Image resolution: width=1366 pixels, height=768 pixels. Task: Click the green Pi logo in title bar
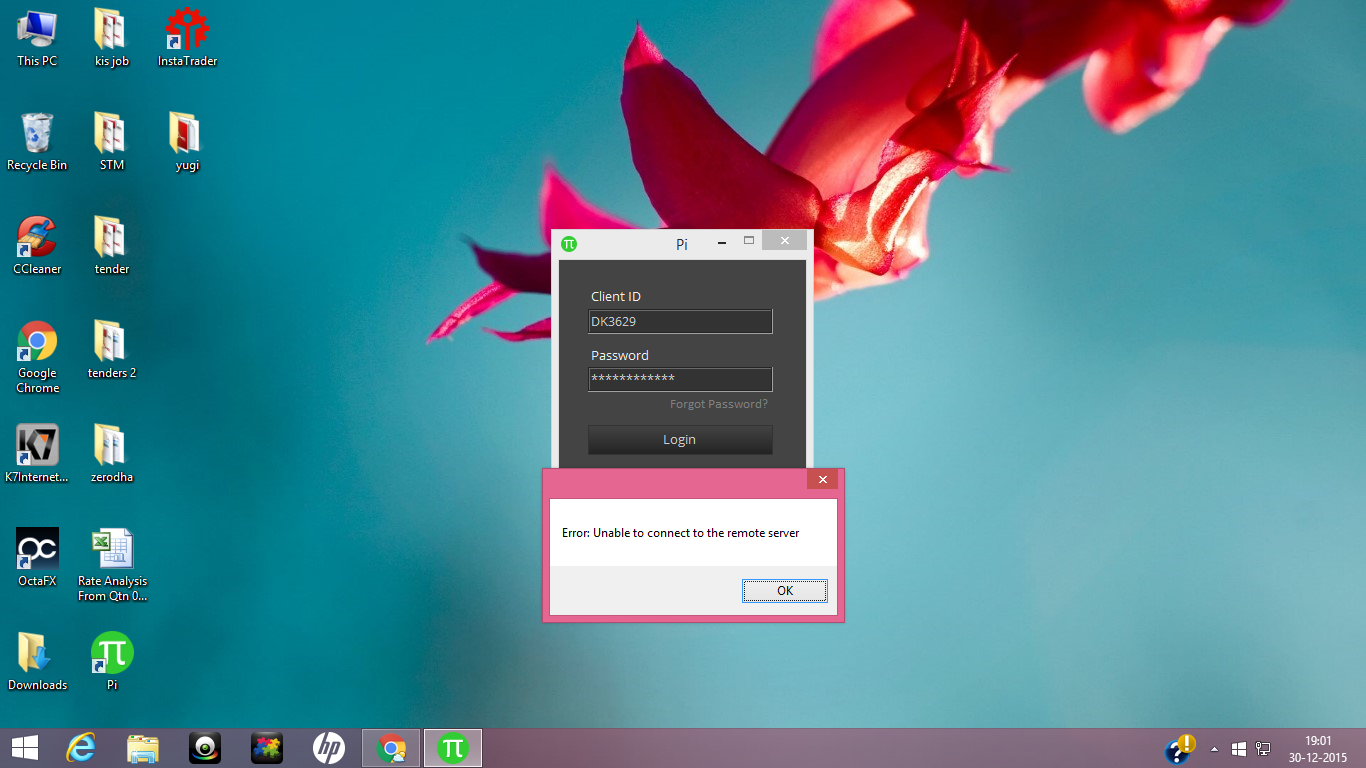click(x=569, y=243)
